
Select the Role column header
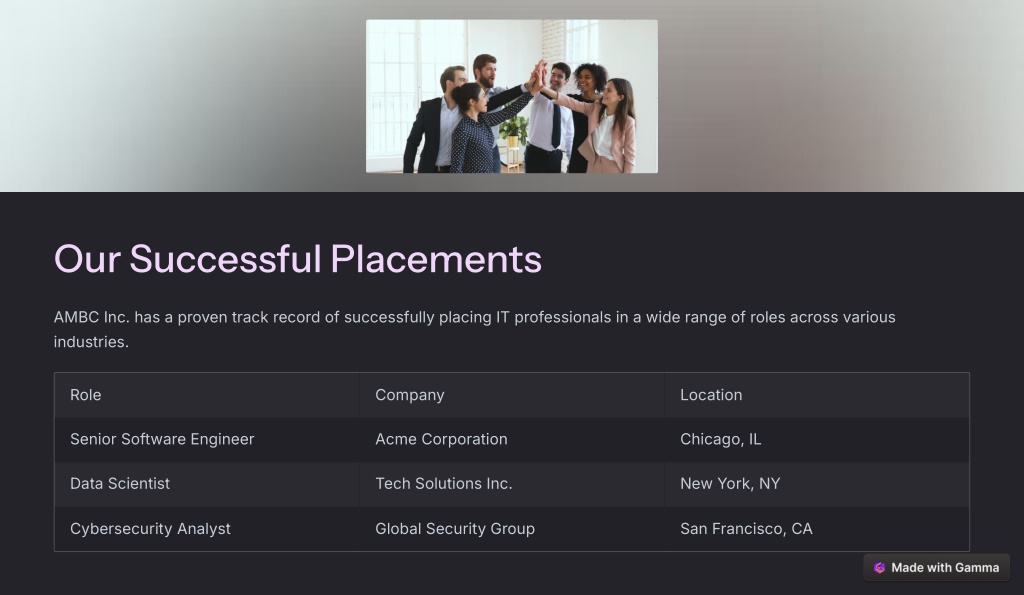coord(206,395)
